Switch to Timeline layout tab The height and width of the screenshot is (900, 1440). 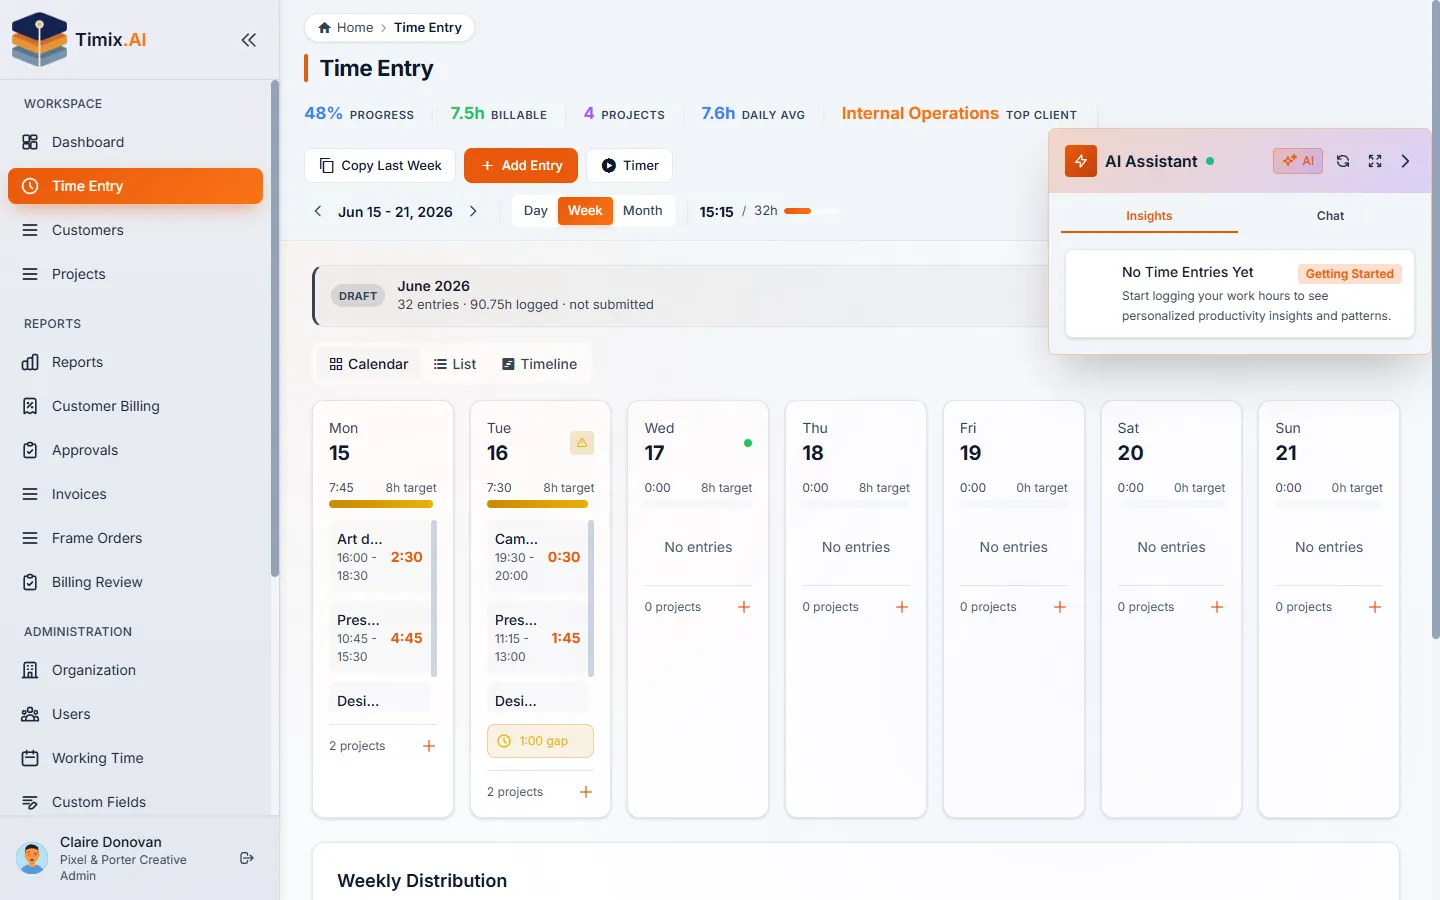point(539,364)
